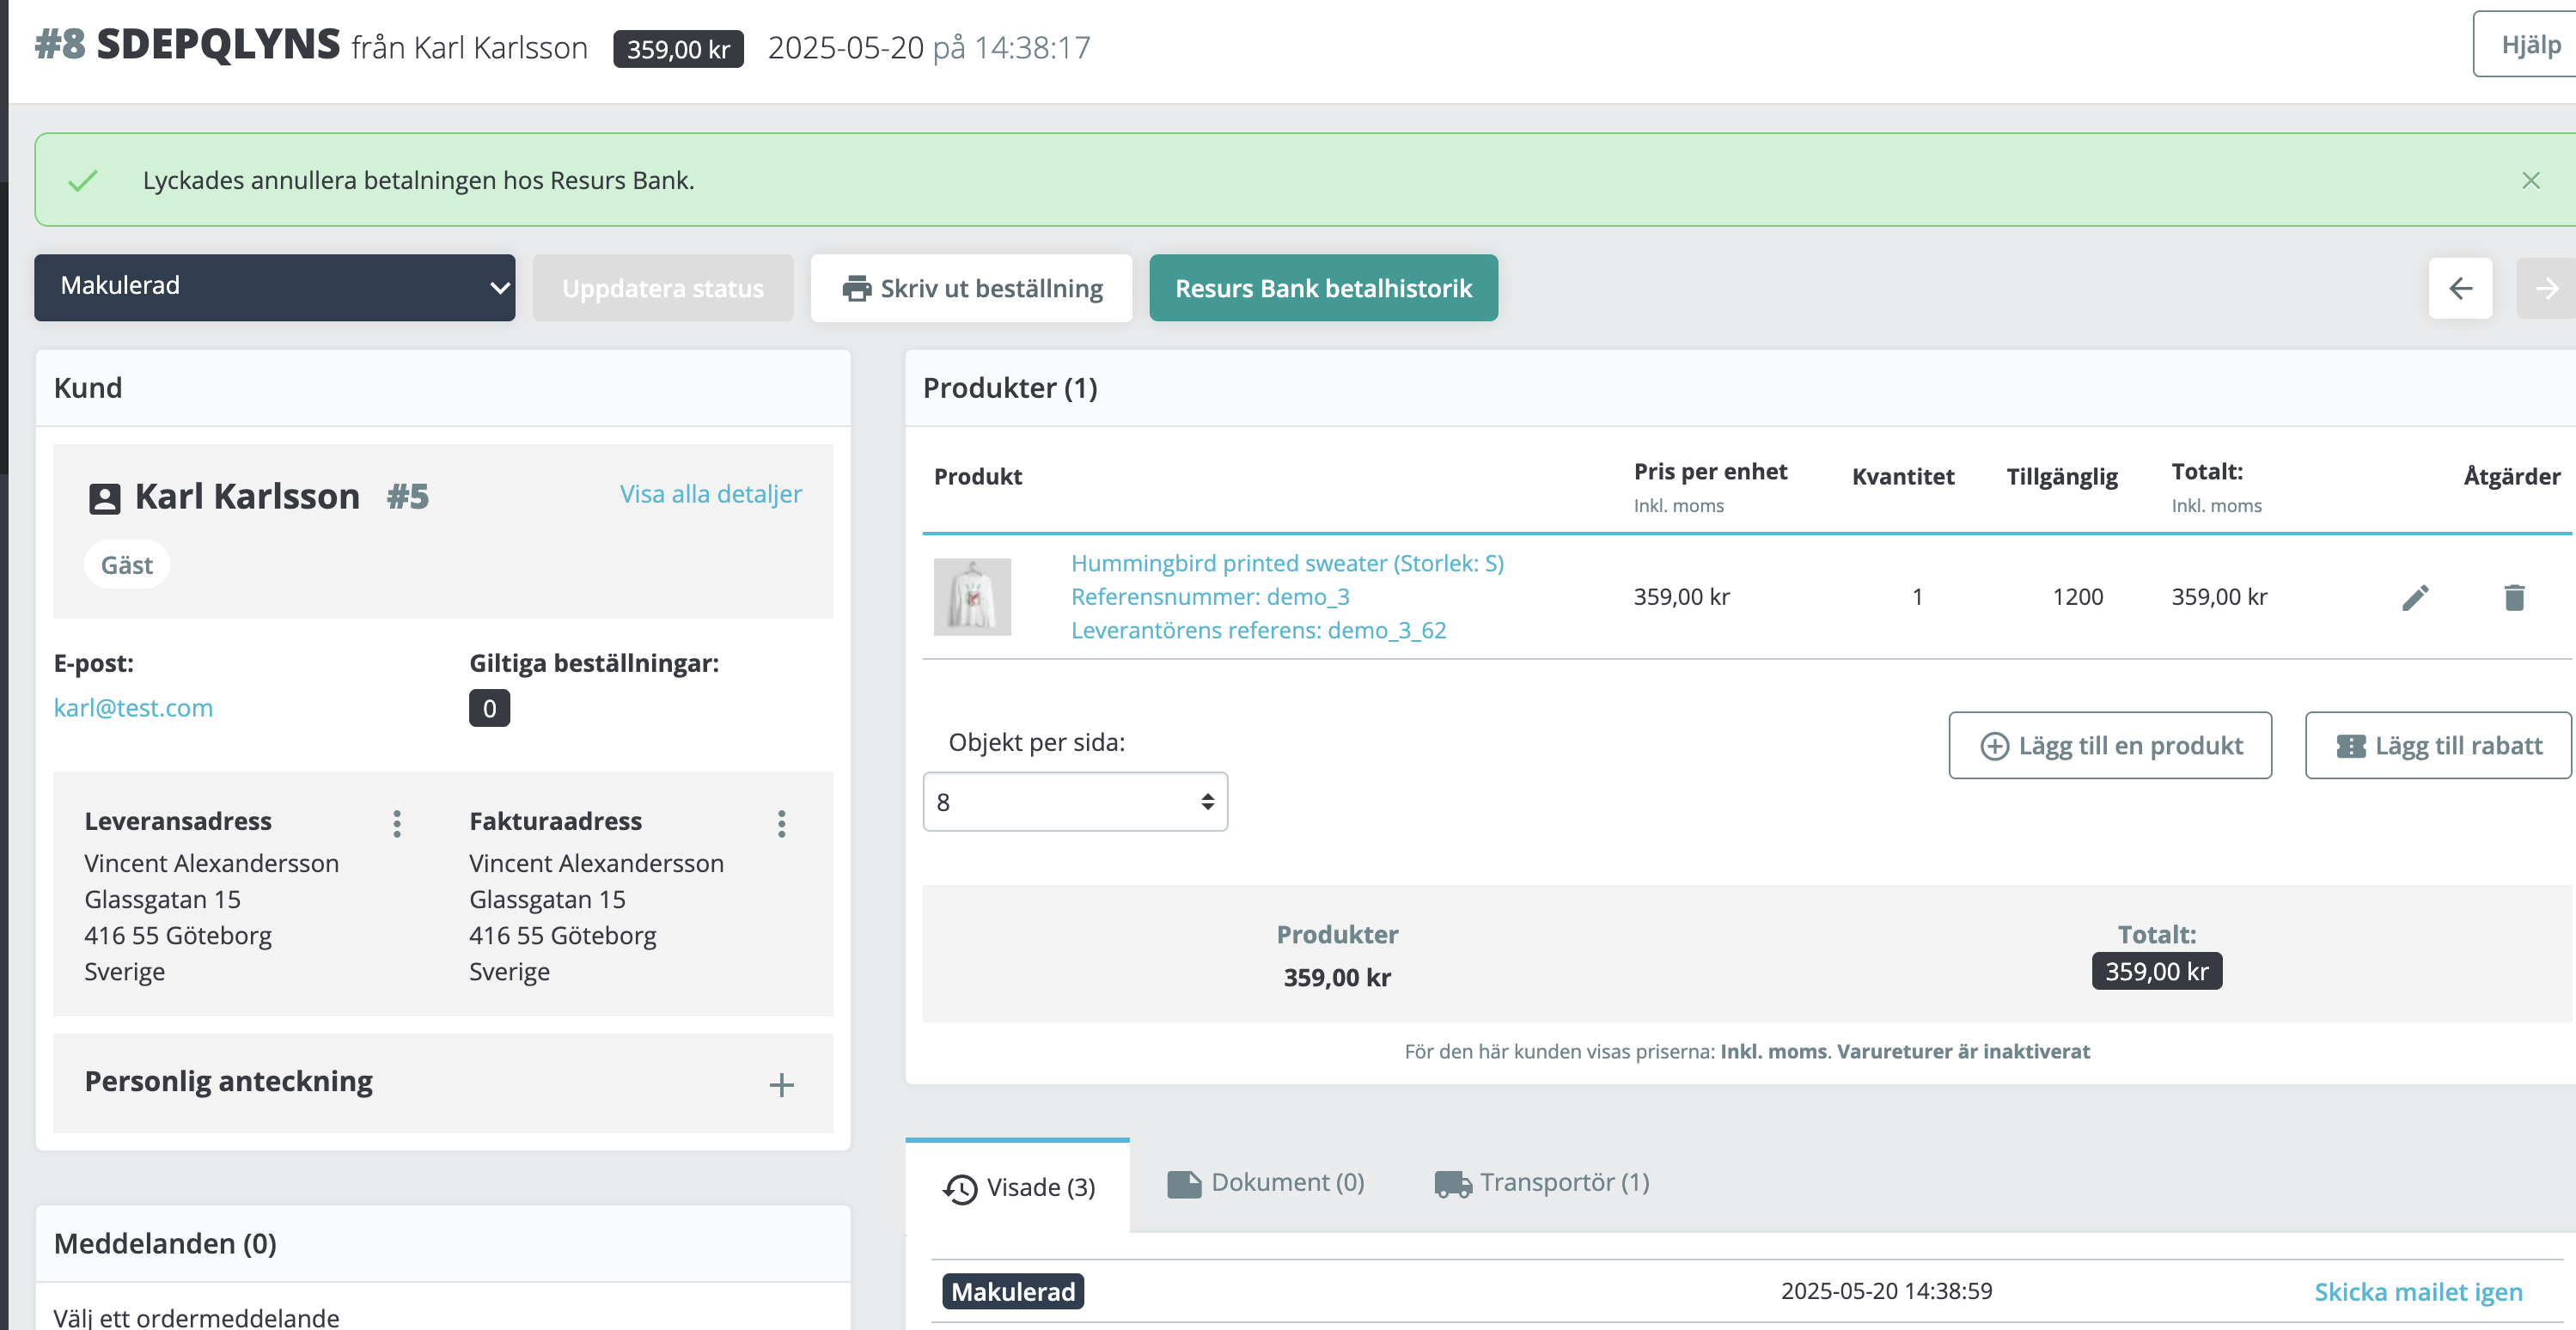Delete the product line with trash icon

click(x=2514, y=597)
